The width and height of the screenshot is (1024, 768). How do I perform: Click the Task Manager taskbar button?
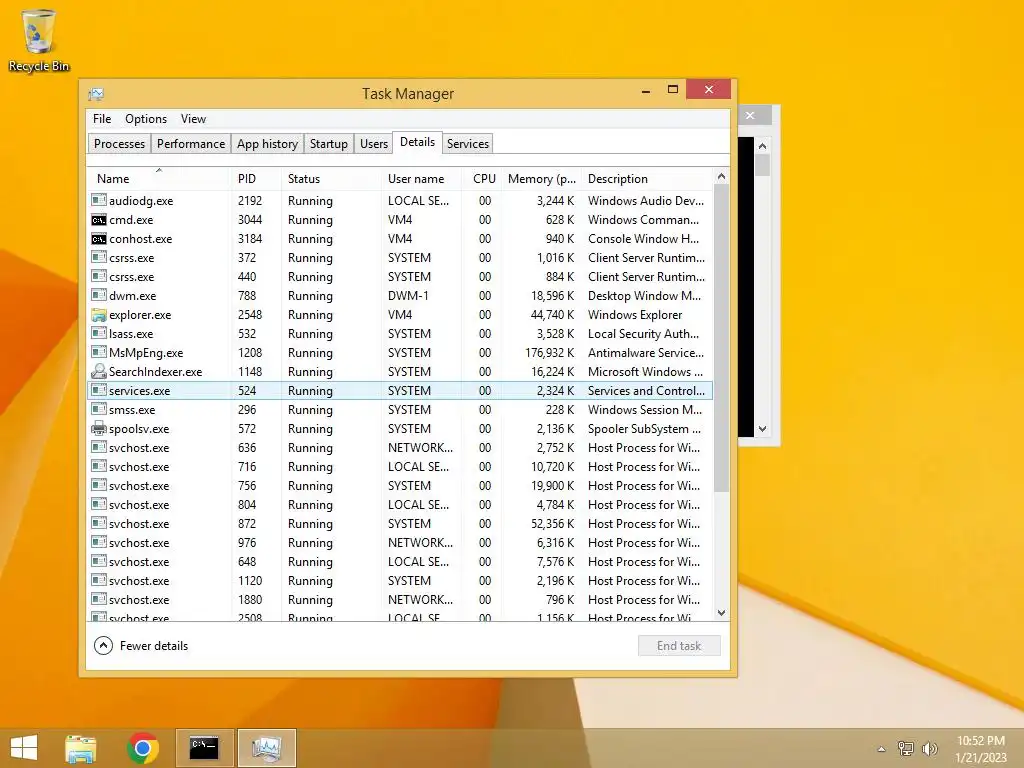pos(266,748)
